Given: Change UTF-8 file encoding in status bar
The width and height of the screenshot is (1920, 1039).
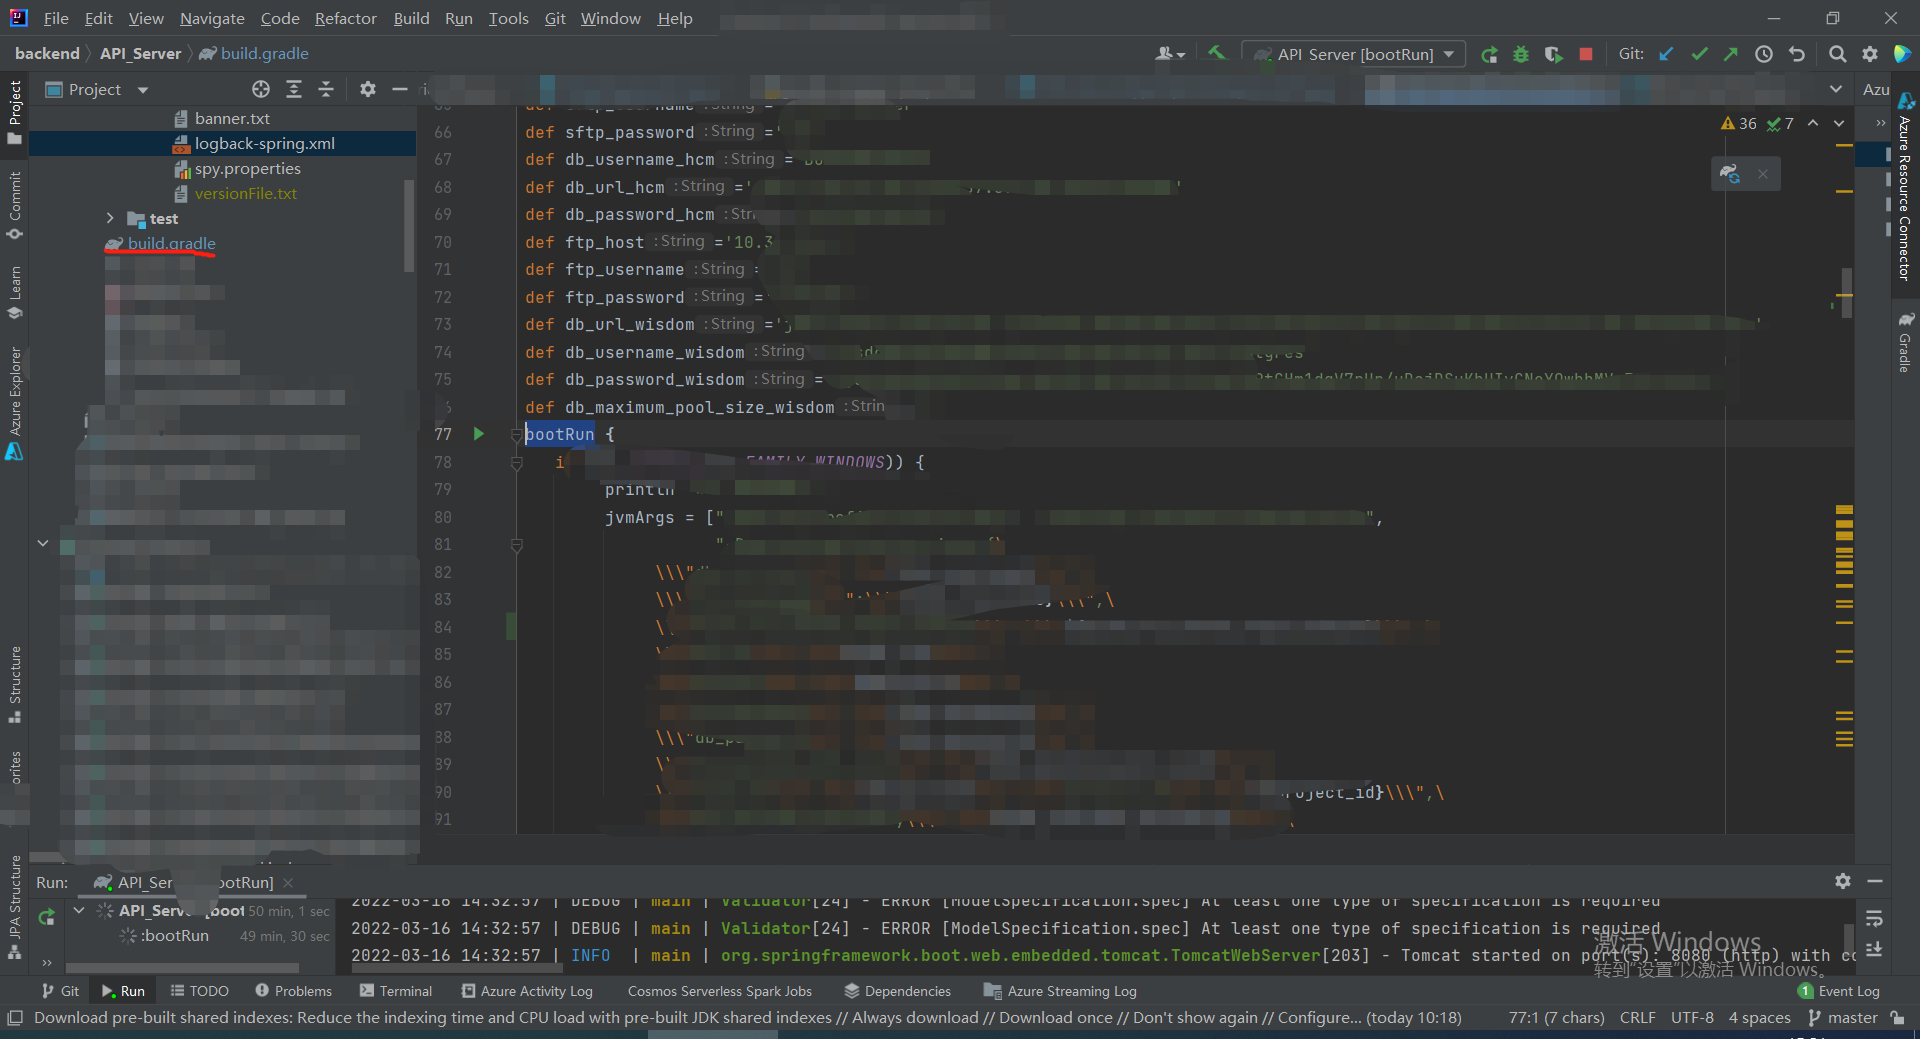Looking at the screenshot, I should tap(1692, 1017).
